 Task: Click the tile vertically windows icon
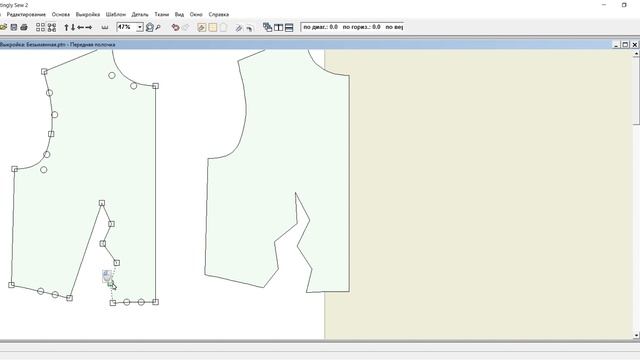click(278, 27)
